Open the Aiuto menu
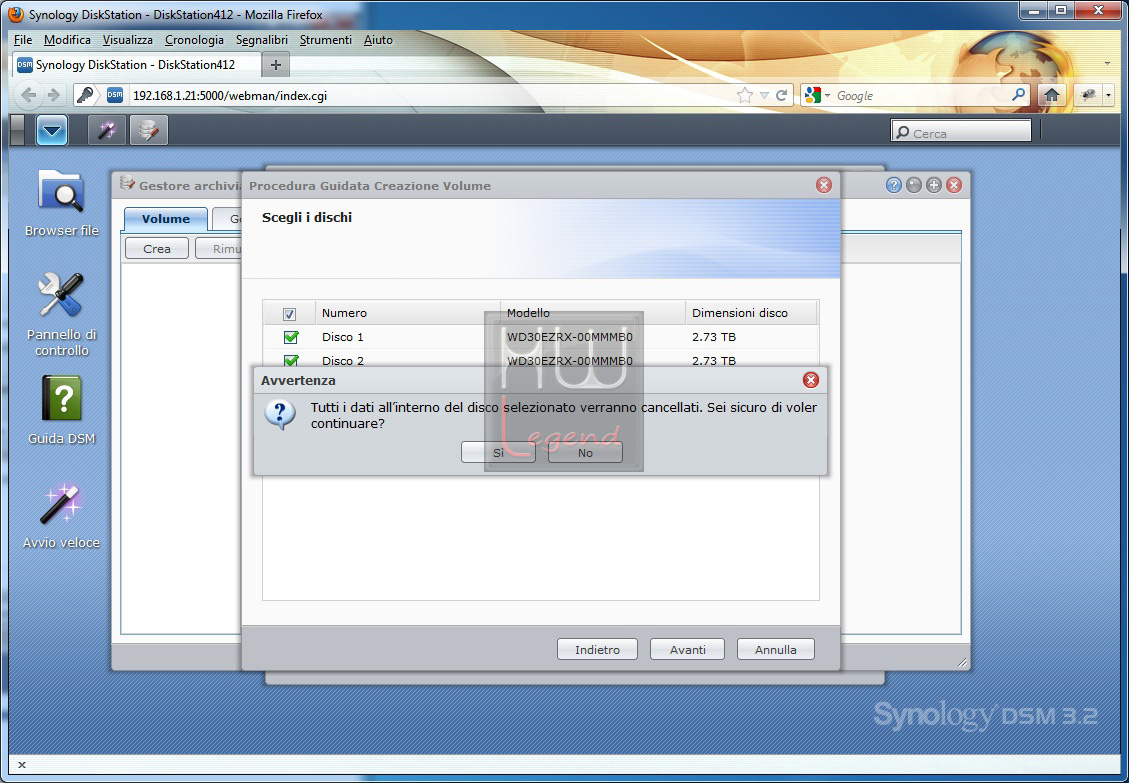The width and height of the screenshot is (1129, 783). [x=378, y=40]
